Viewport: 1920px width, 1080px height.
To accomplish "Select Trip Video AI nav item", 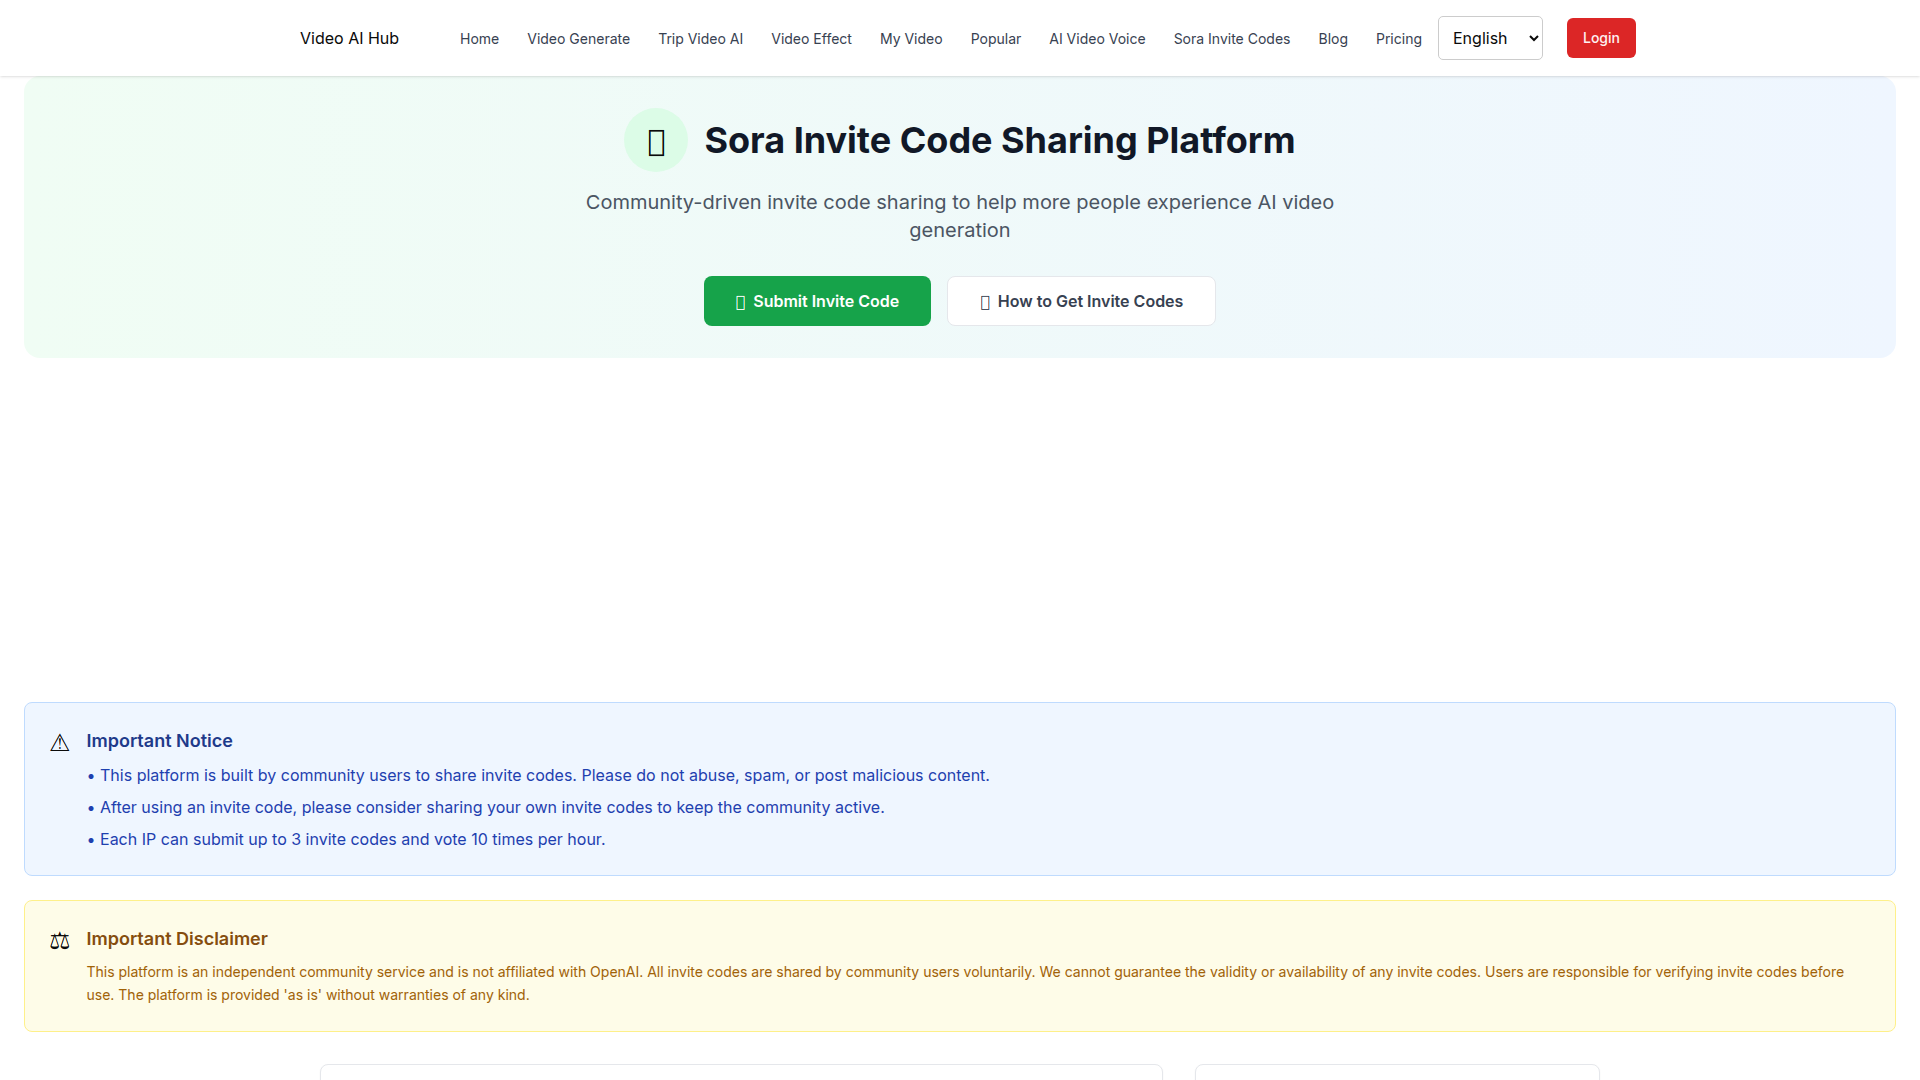I will (700, 39).
